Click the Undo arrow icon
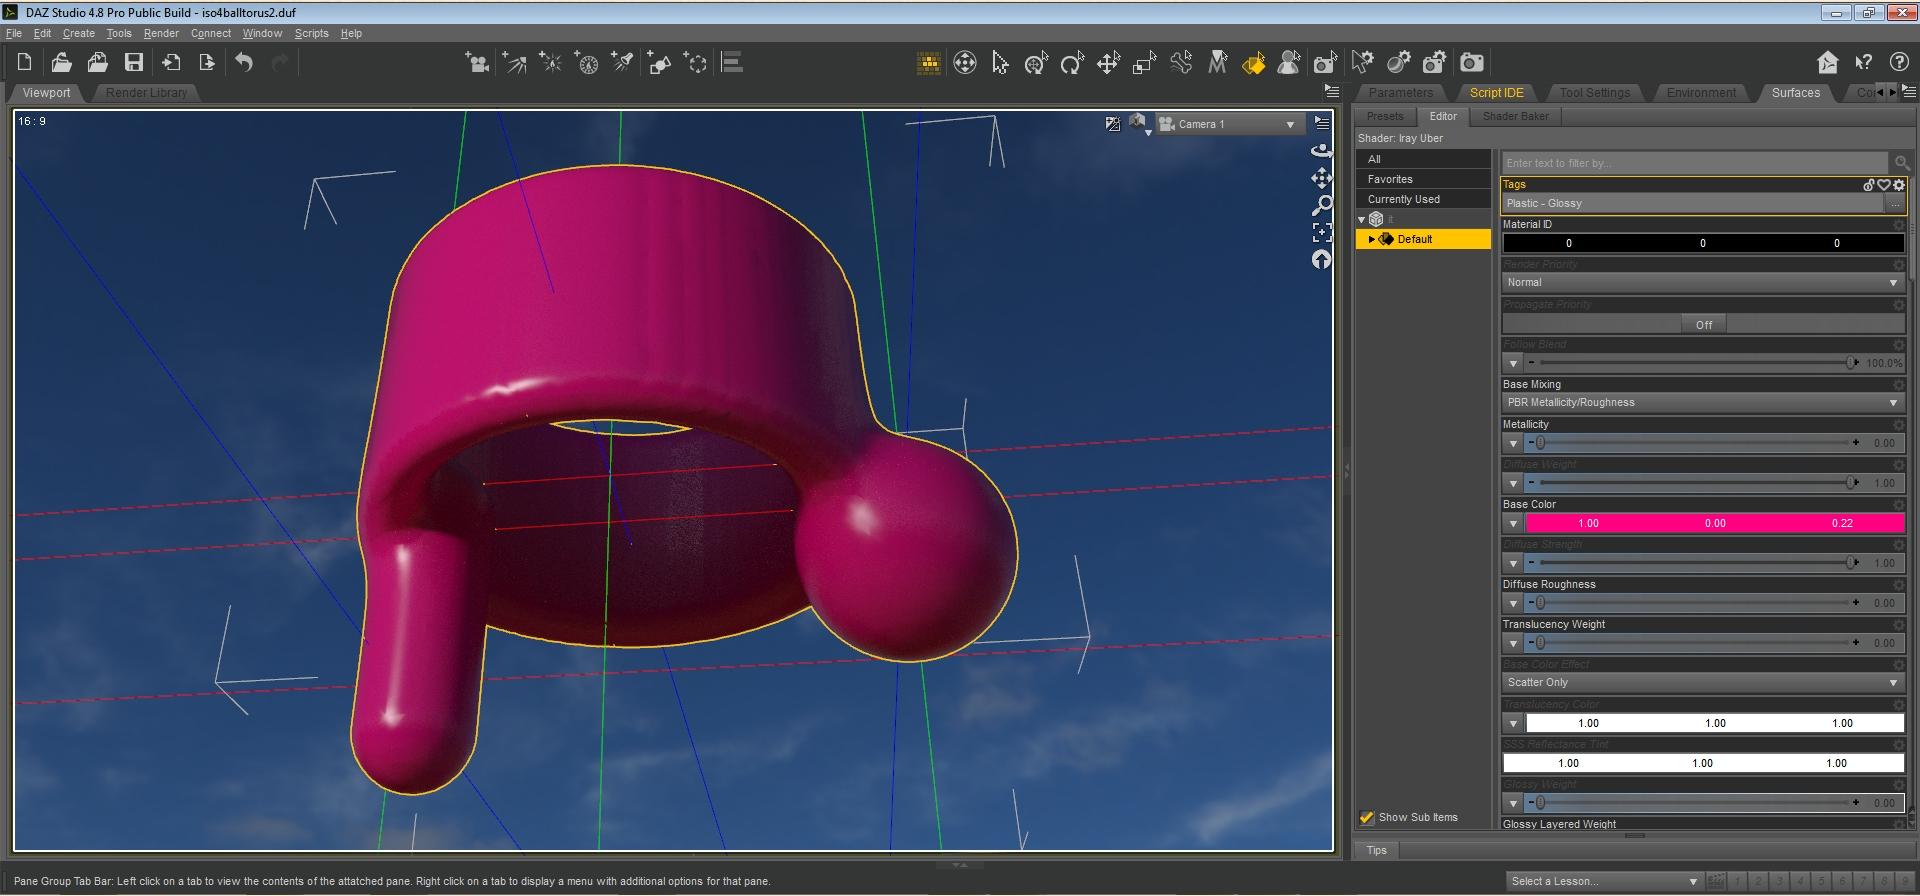The height and width of the screenshot is (896, 1920). 244,63
